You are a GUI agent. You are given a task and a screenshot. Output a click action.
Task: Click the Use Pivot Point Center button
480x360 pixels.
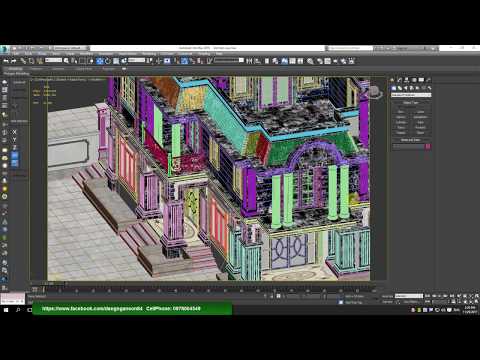tap(149, 61)
